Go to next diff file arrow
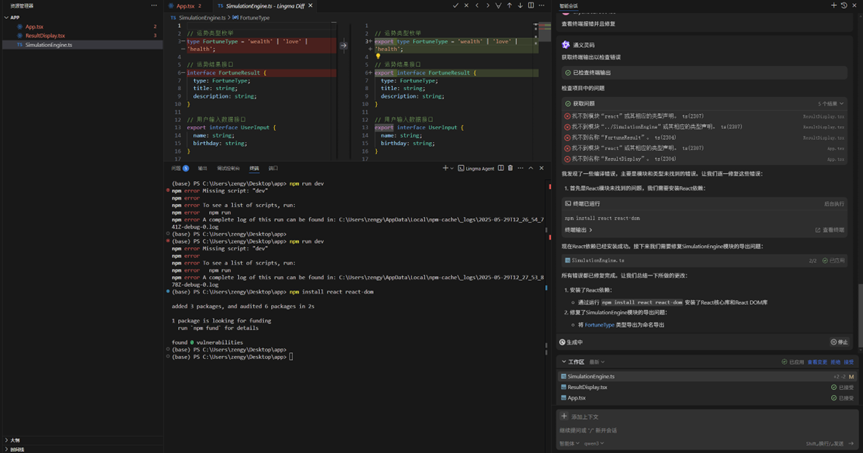The image size is (863, 453). coord(488,6)
